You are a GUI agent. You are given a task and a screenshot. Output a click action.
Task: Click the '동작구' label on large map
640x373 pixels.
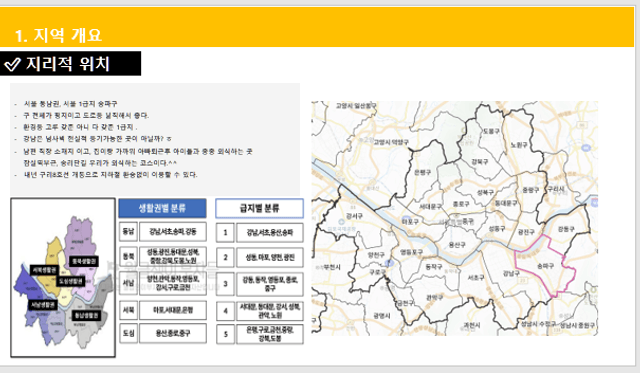click(x=434, y=266)
